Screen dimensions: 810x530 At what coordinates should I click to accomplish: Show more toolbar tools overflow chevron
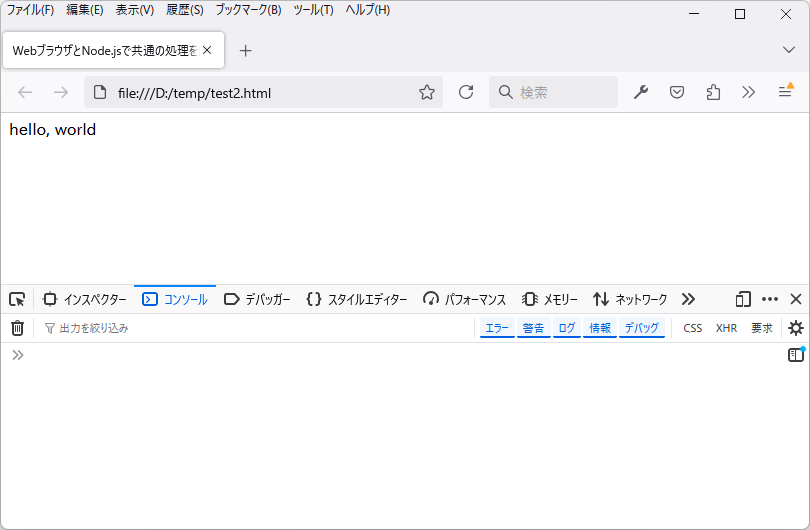pos(749,92)
